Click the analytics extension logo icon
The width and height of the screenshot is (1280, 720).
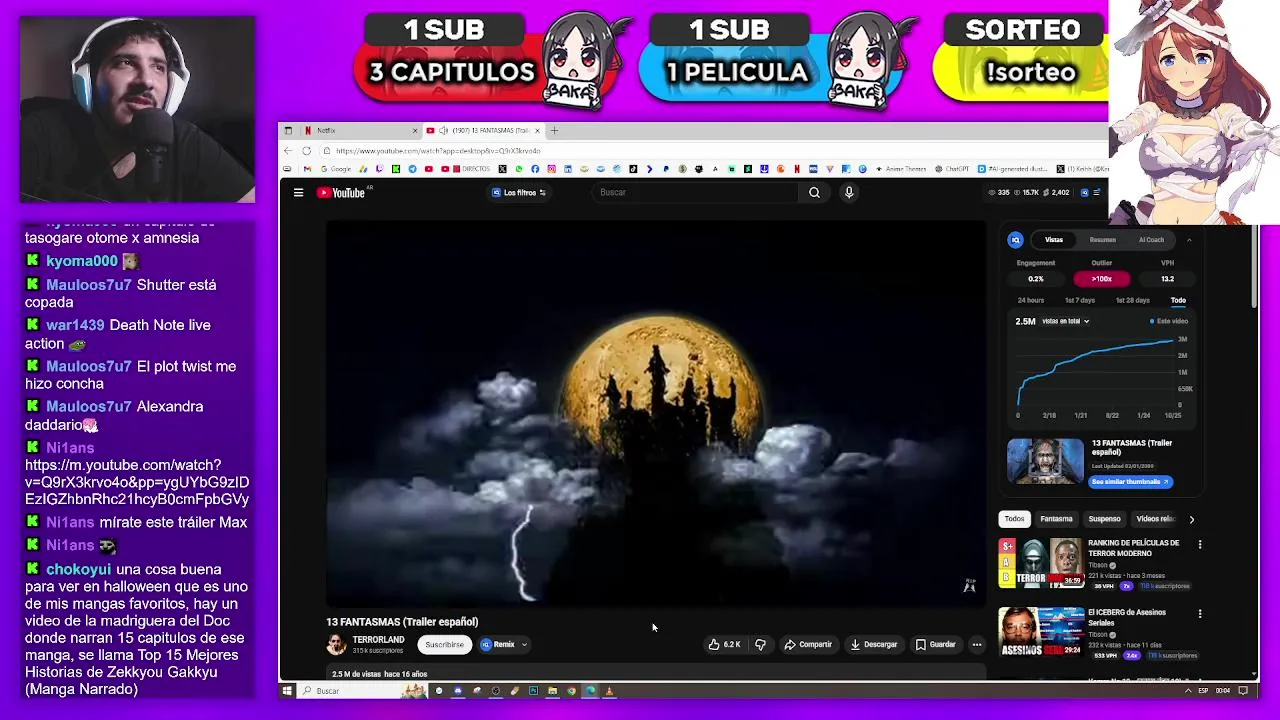(x=1015, y=240)
